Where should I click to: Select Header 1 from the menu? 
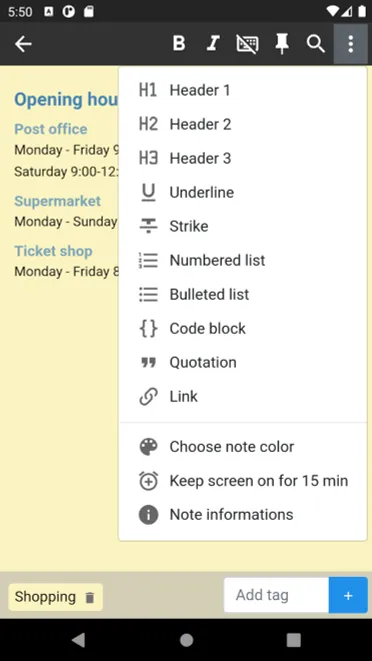[x=243, y=90]
